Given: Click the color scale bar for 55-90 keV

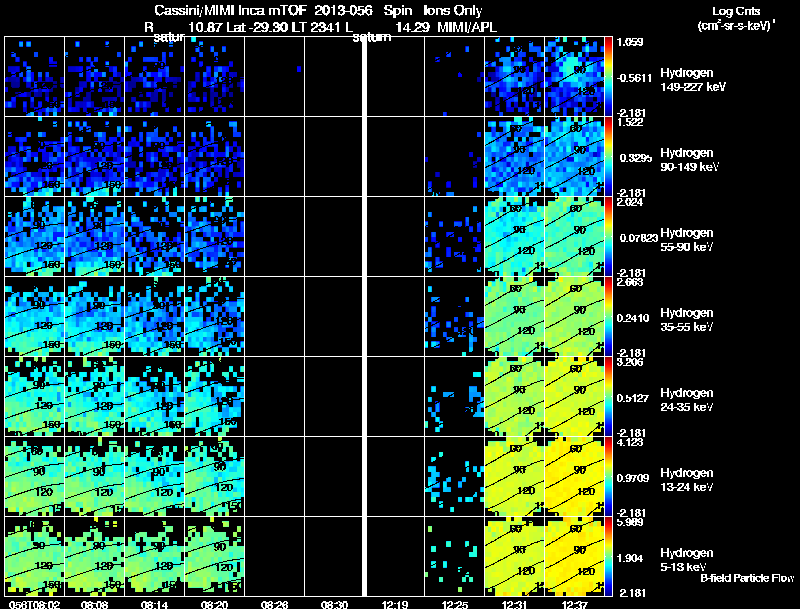Looking at the screenshot, I should click(x=608, y=237).
